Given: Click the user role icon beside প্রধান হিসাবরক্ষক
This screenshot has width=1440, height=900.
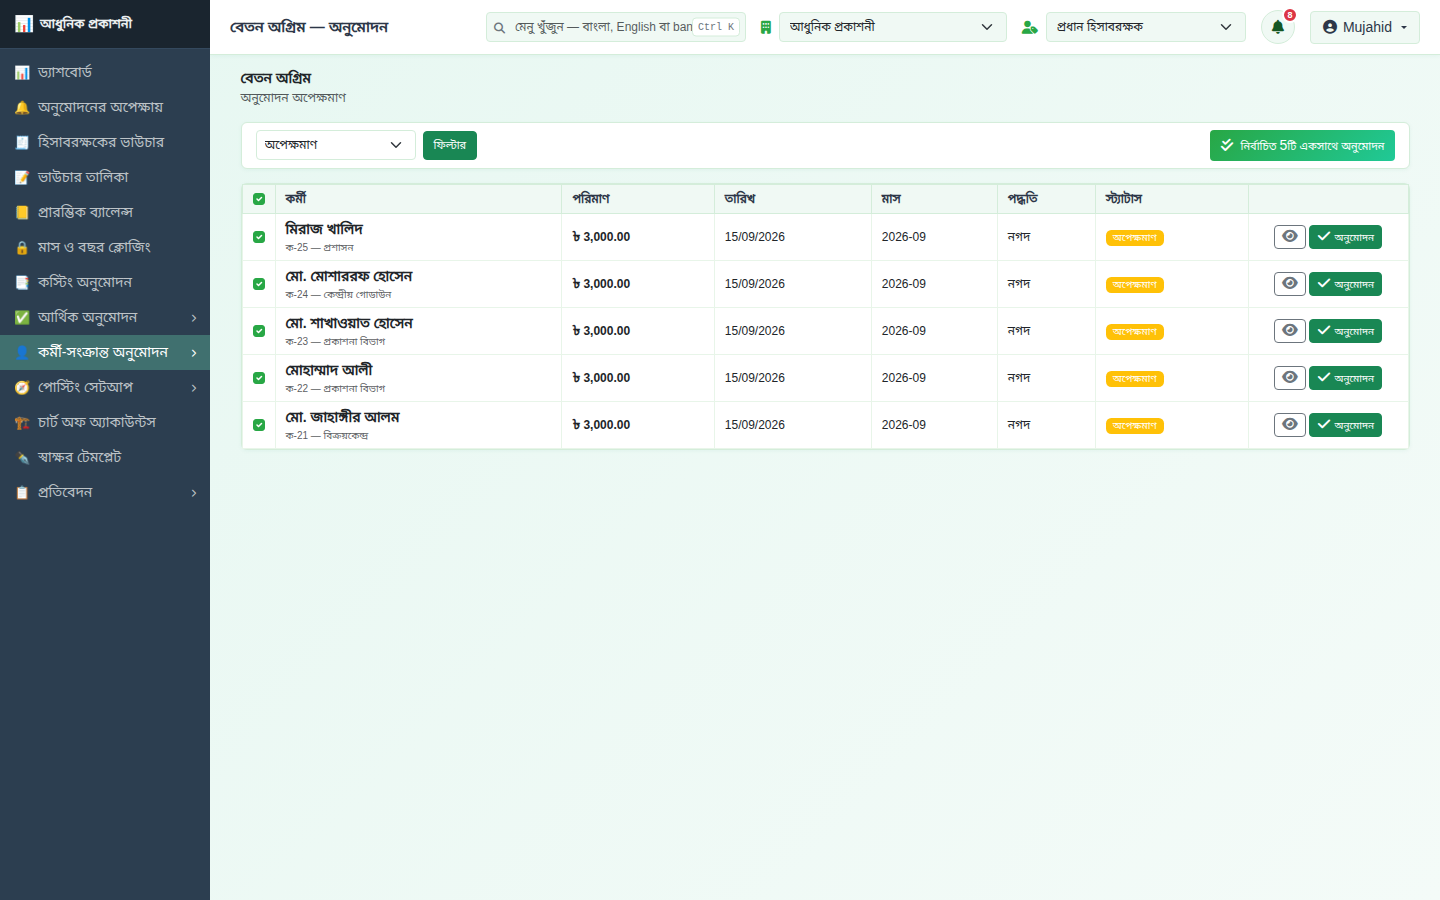Looking at the screenshot, I should pyautogui.click(x=1029, y=28).
